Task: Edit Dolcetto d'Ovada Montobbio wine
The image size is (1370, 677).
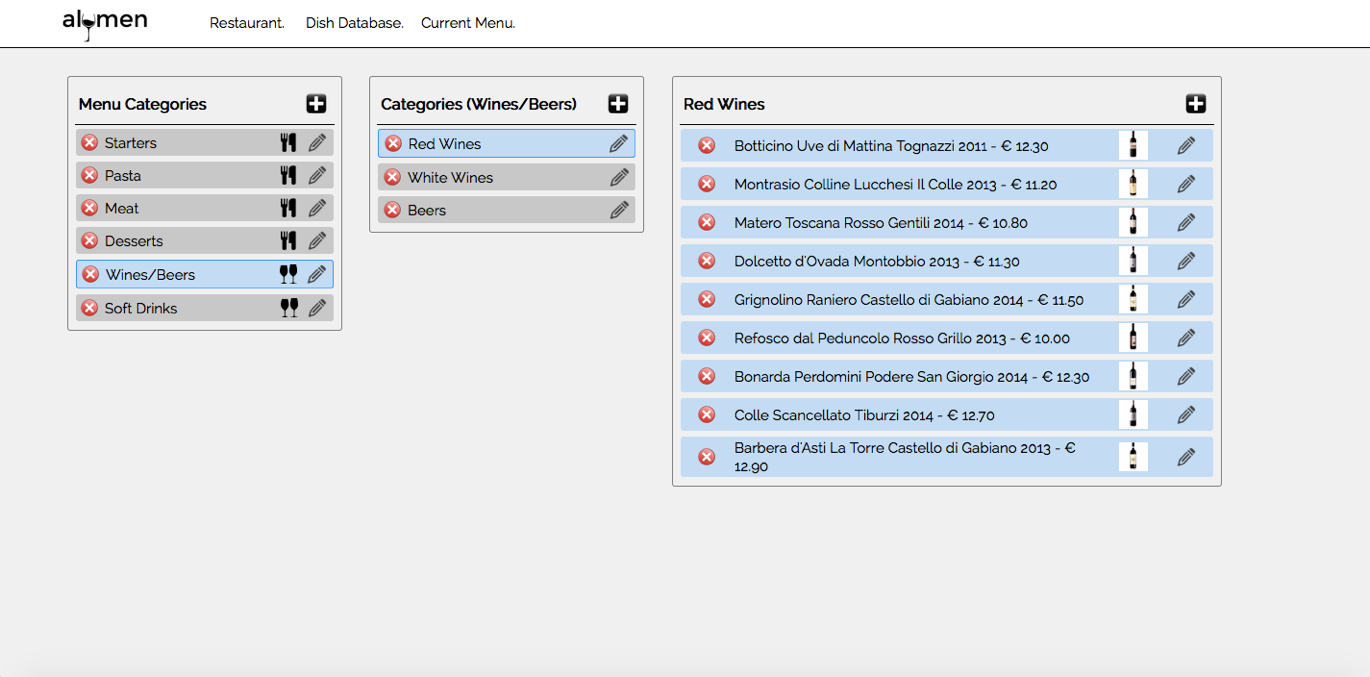Action: tap(1186, 261)
